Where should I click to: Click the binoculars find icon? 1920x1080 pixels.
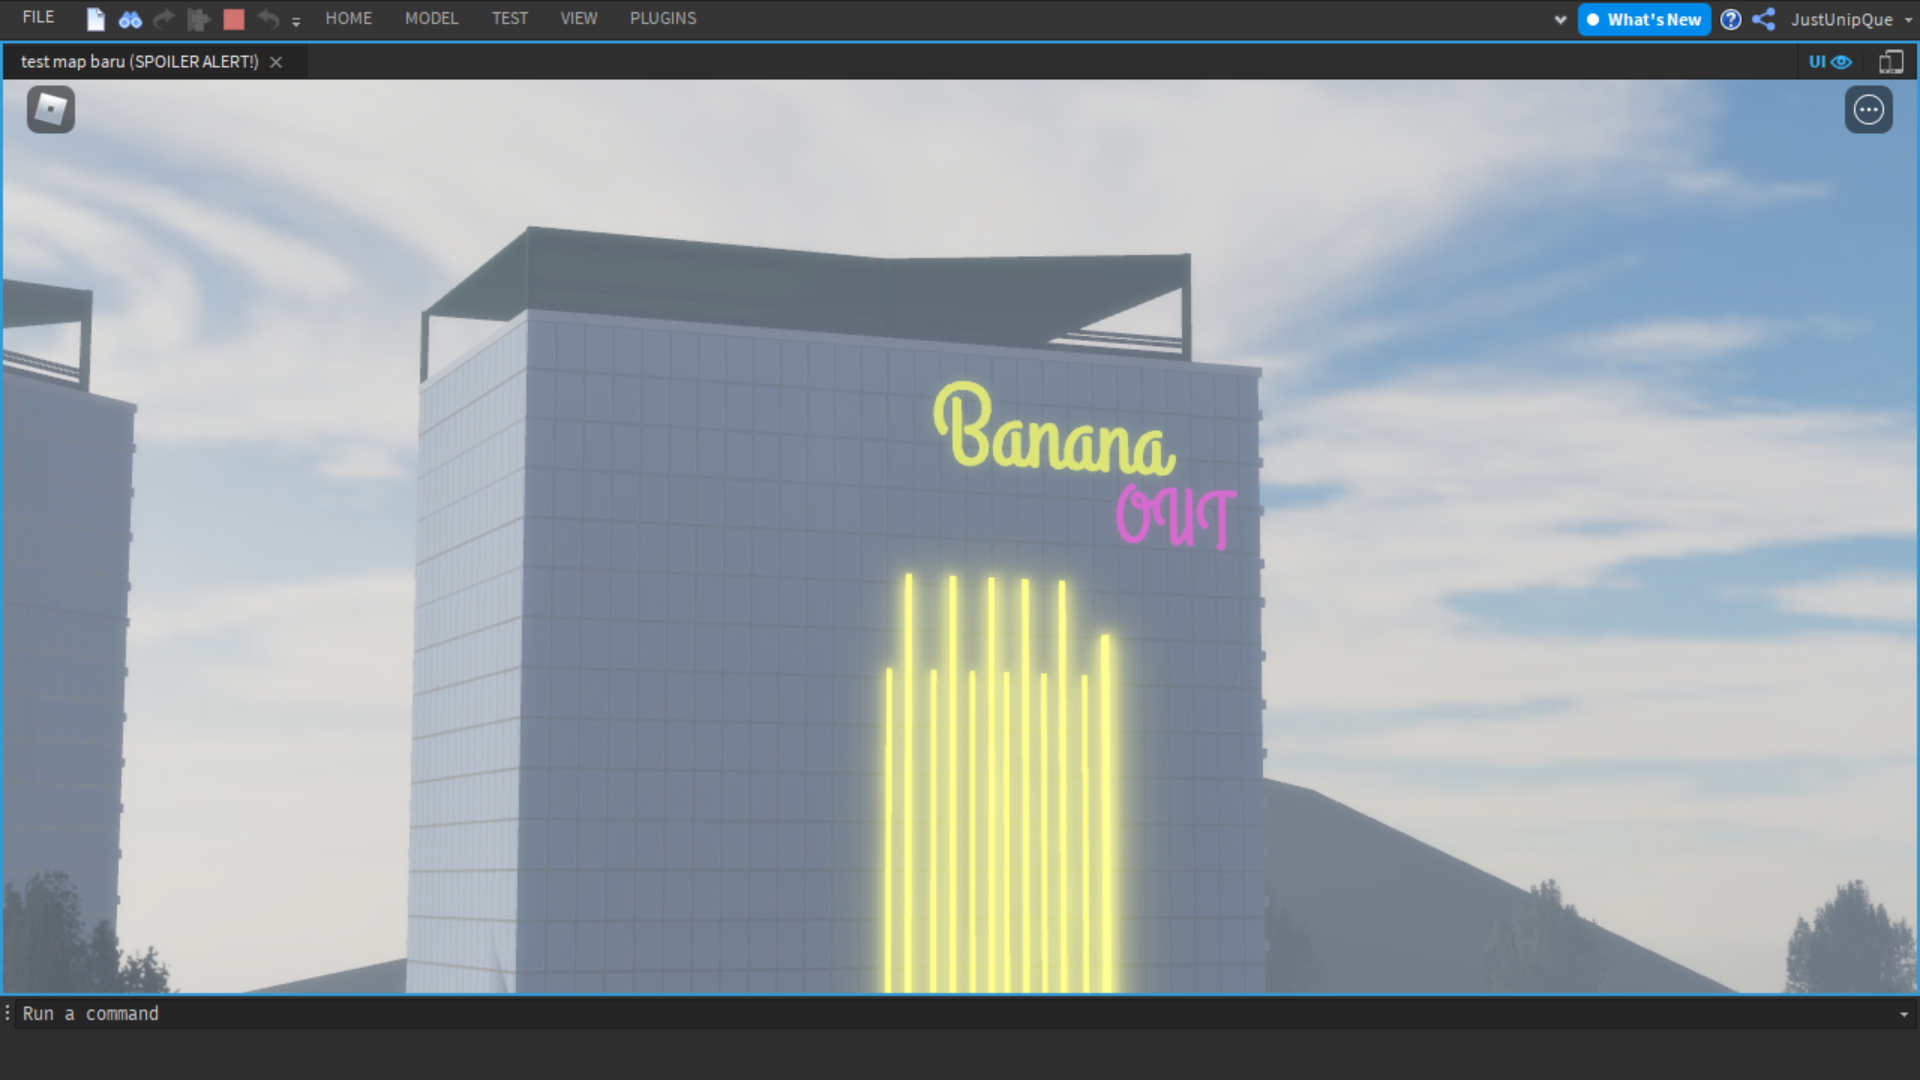pyautogui.click(x=130, y=19)
